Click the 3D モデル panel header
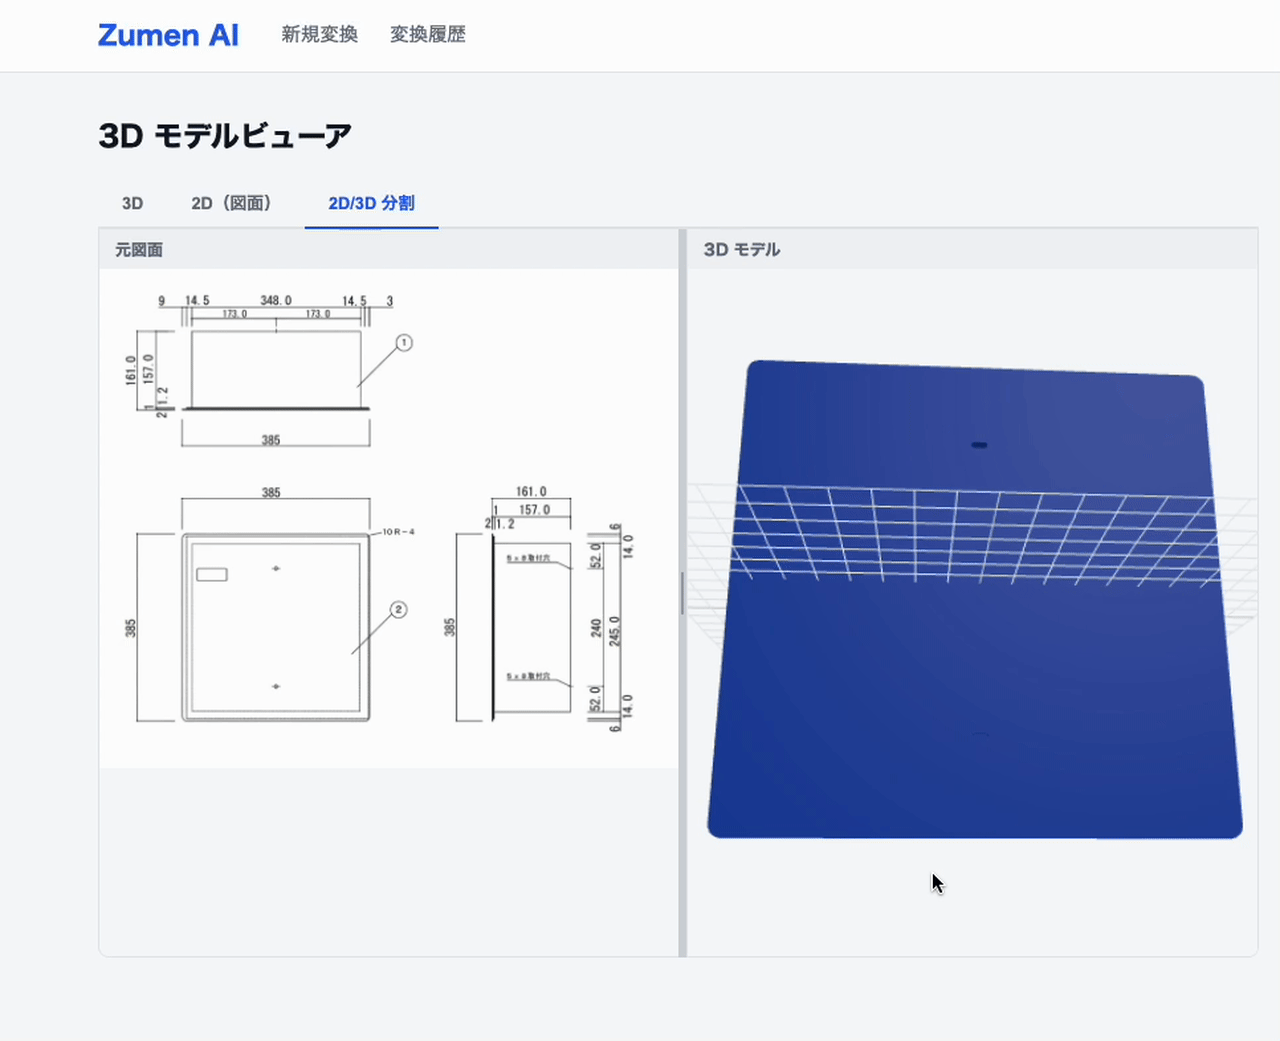This screenshot has height=1041, width=1280. point(741,249)
